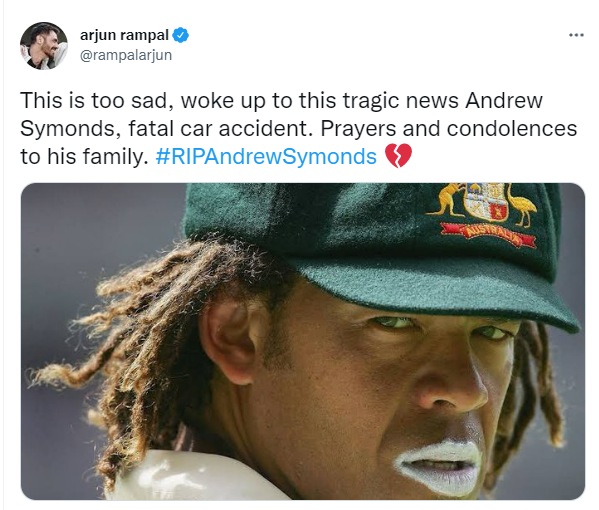Click the blue verified badge icon
Image resolution: width=599 pixels, height=510 pixels.
pos(180,35)
